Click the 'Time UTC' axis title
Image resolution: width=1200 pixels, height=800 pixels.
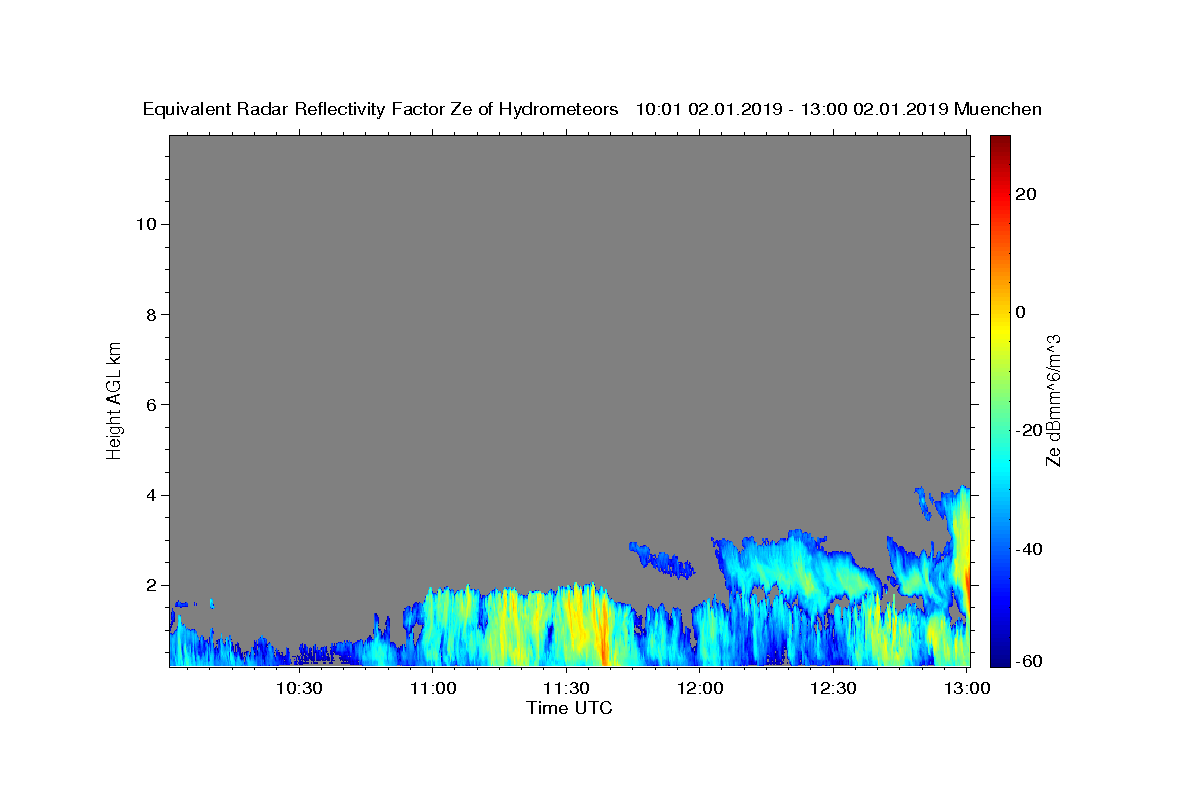point(569,708)
